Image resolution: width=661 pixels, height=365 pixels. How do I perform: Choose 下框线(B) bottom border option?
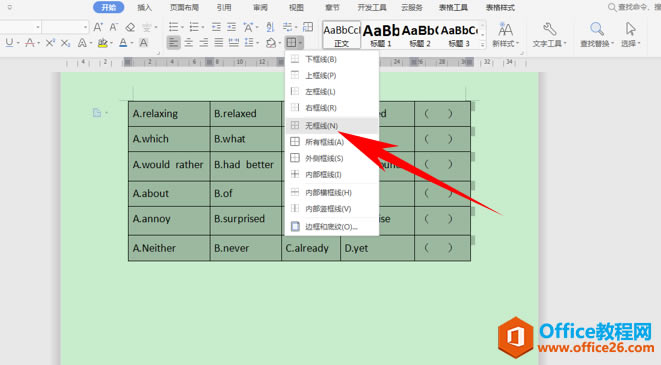332,59
